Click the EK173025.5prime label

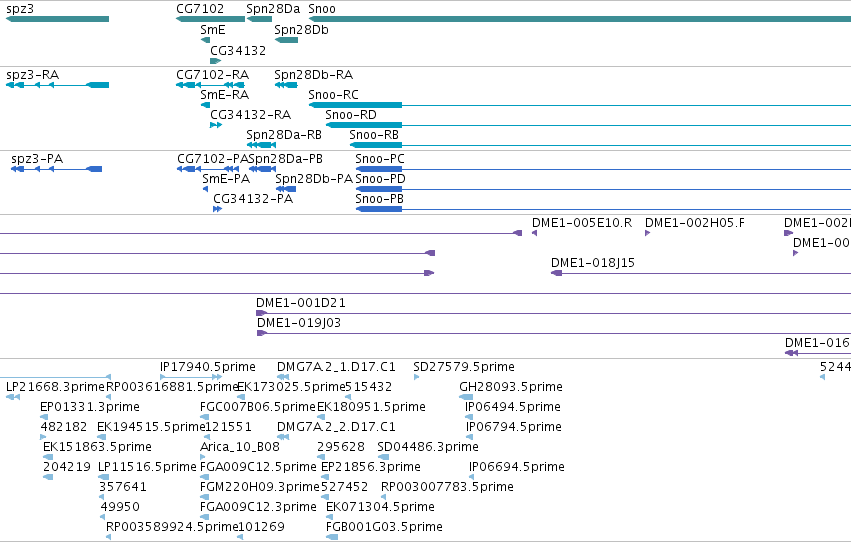click(291, 387)
